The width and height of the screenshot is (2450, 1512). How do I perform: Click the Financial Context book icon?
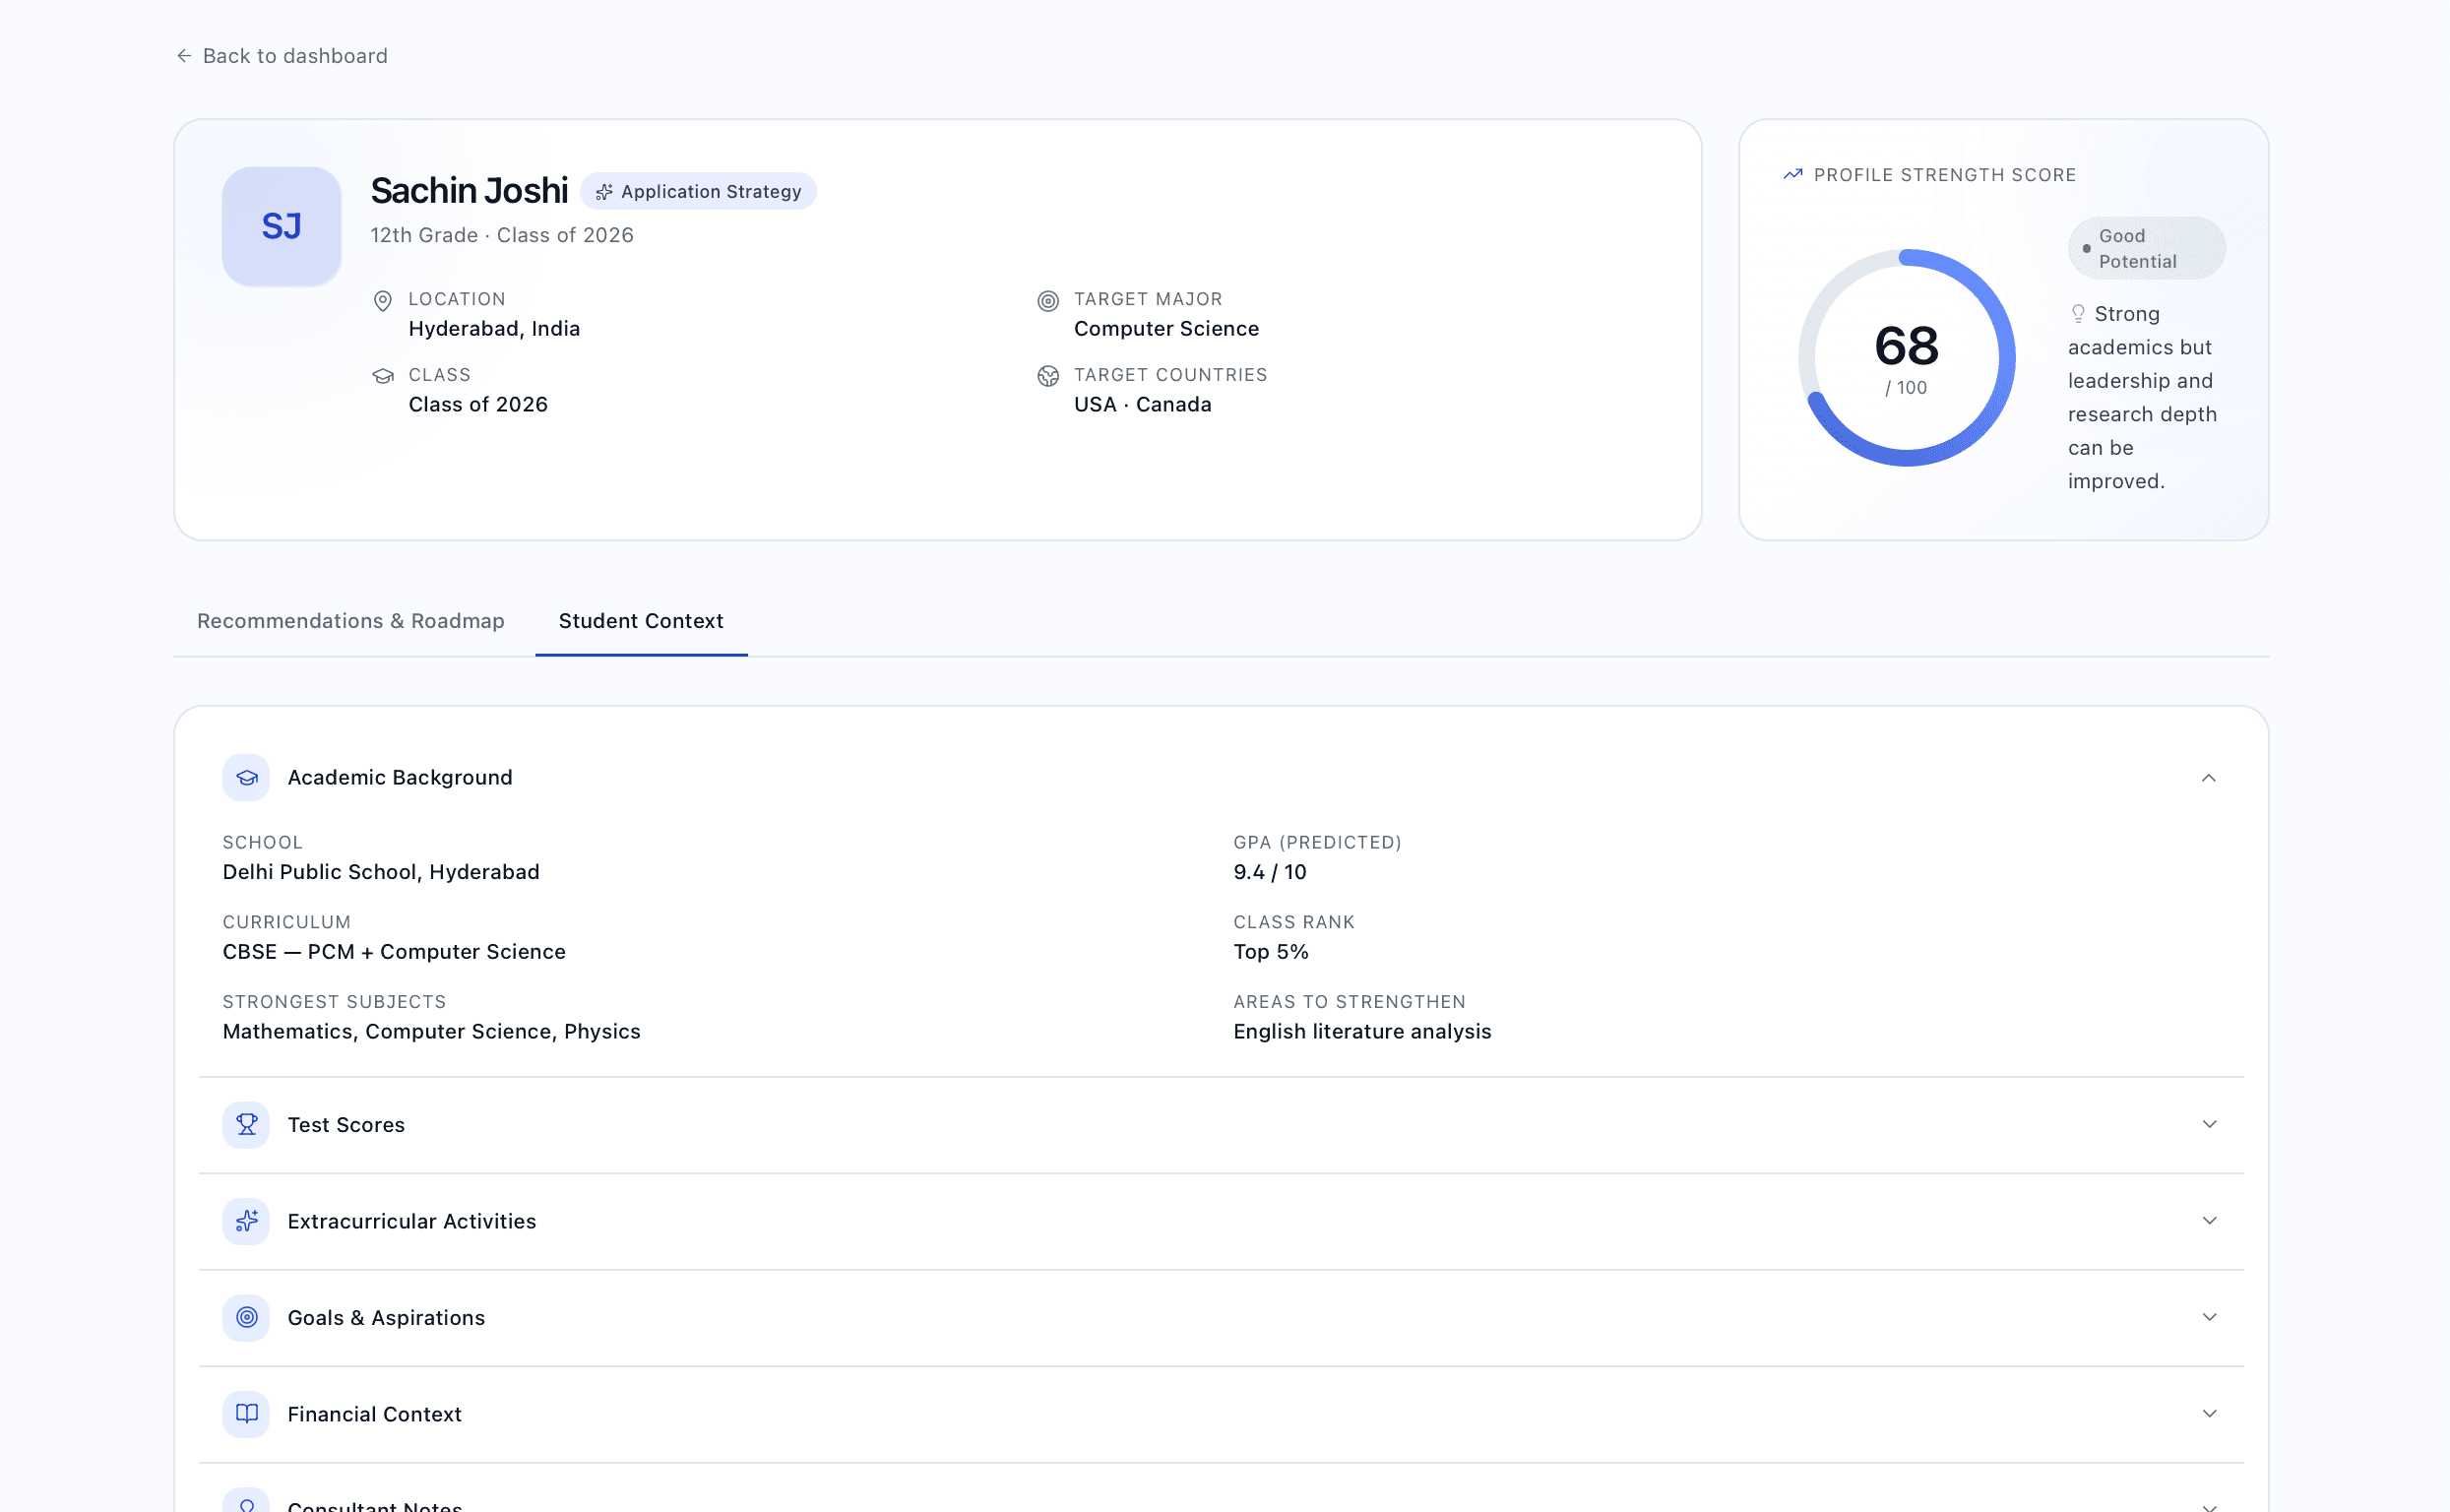(x=246, y=1415)
